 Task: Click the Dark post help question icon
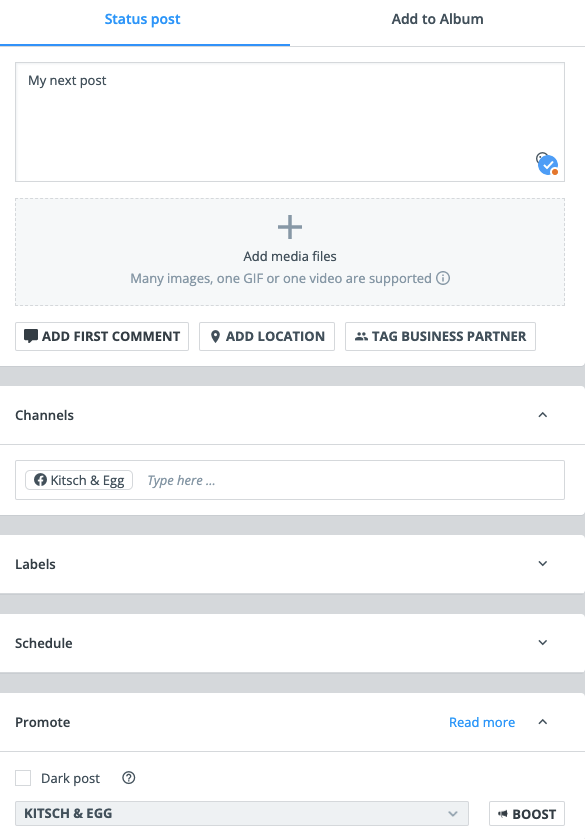coord(128,777)
